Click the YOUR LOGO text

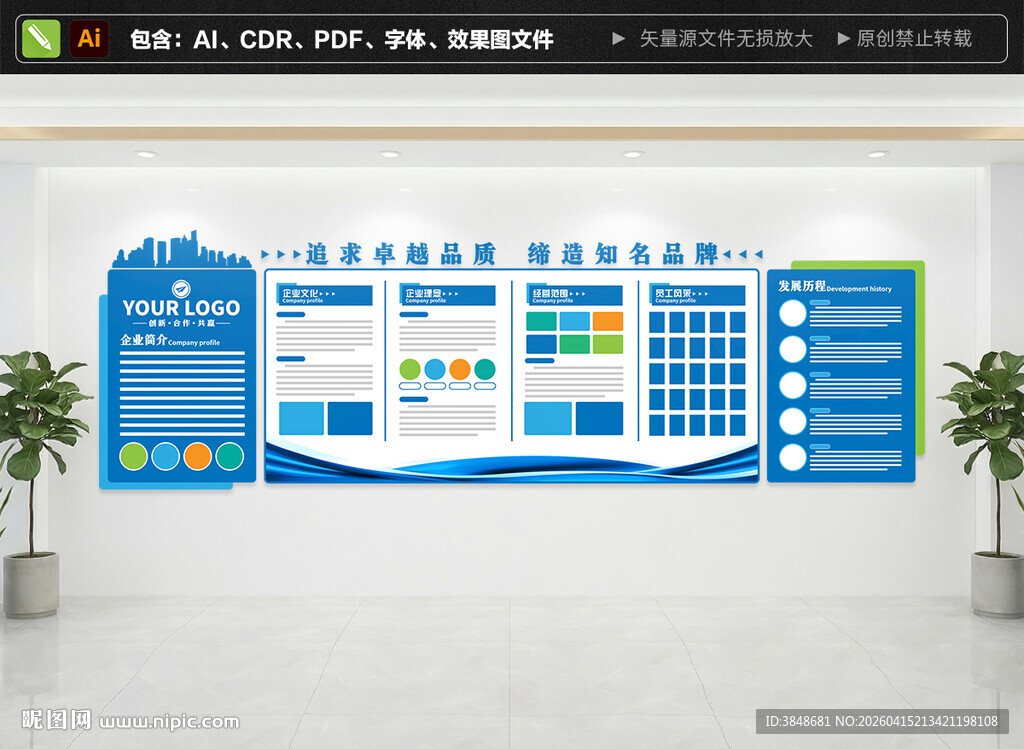(182, 308)
